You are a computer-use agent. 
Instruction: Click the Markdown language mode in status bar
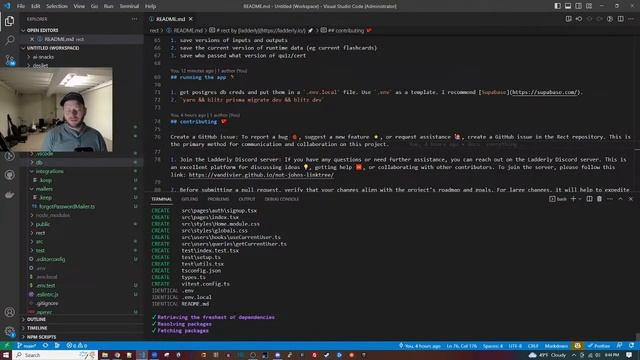coord(556,346)
